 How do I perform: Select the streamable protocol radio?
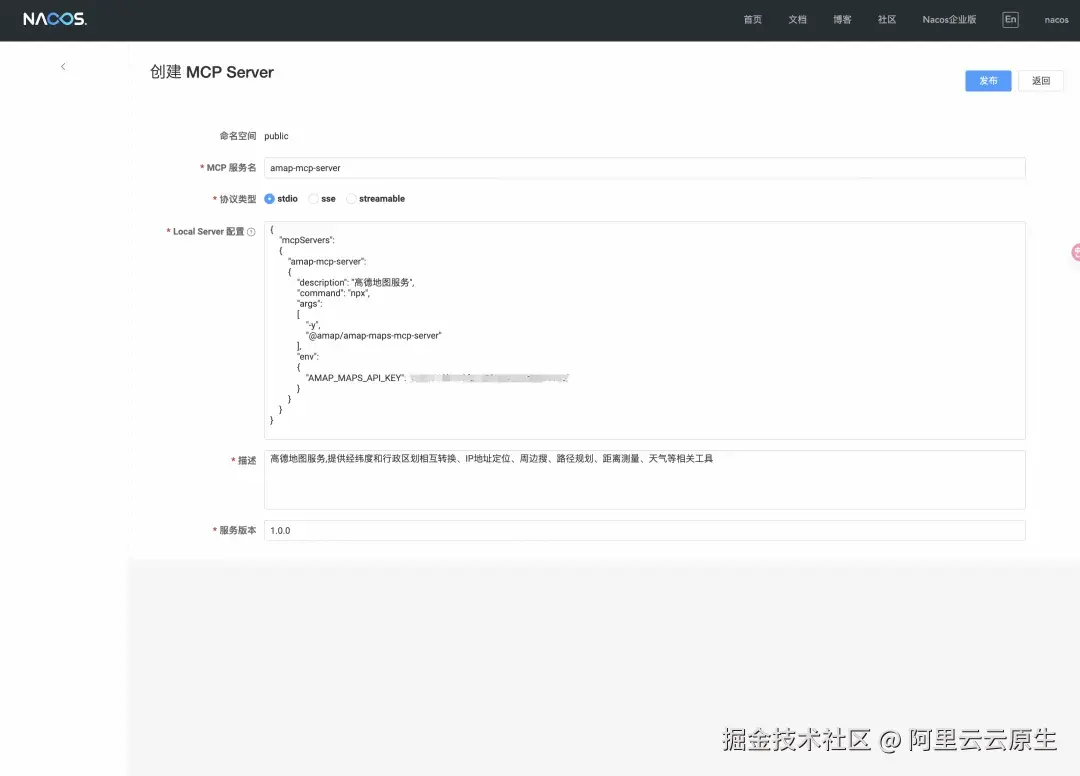coord(351,199)
